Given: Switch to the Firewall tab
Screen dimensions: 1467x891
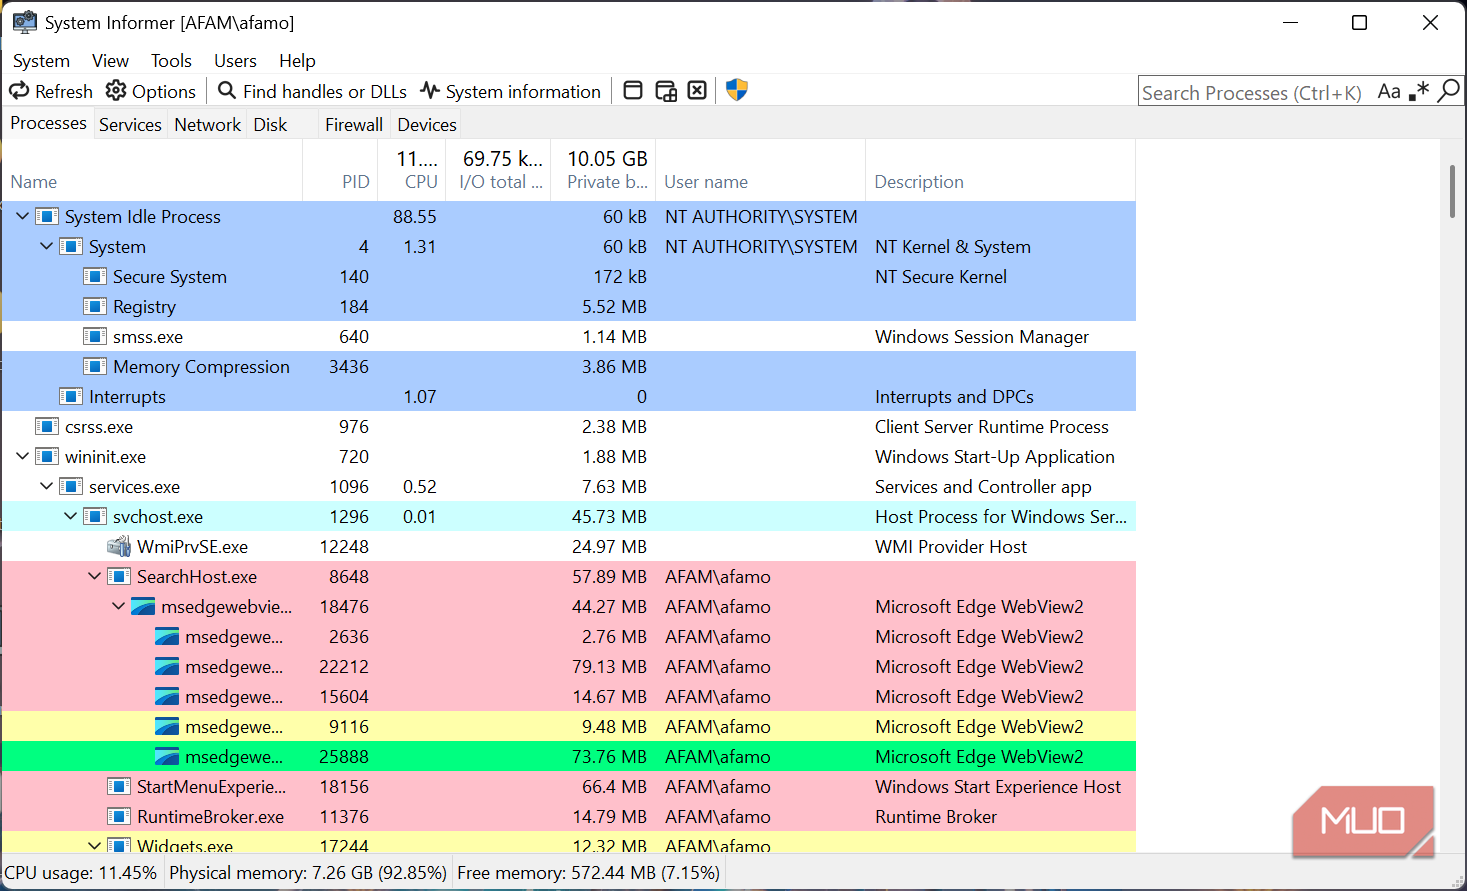Looking at the screenshot, I should [x=354, y=125].
